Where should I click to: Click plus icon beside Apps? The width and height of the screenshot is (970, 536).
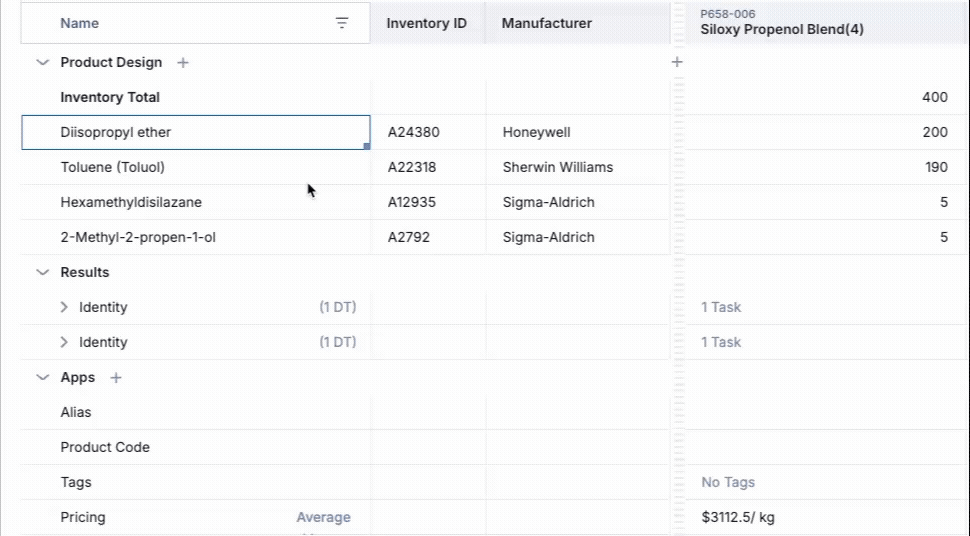pyautogui.click(x=116, y=378)
